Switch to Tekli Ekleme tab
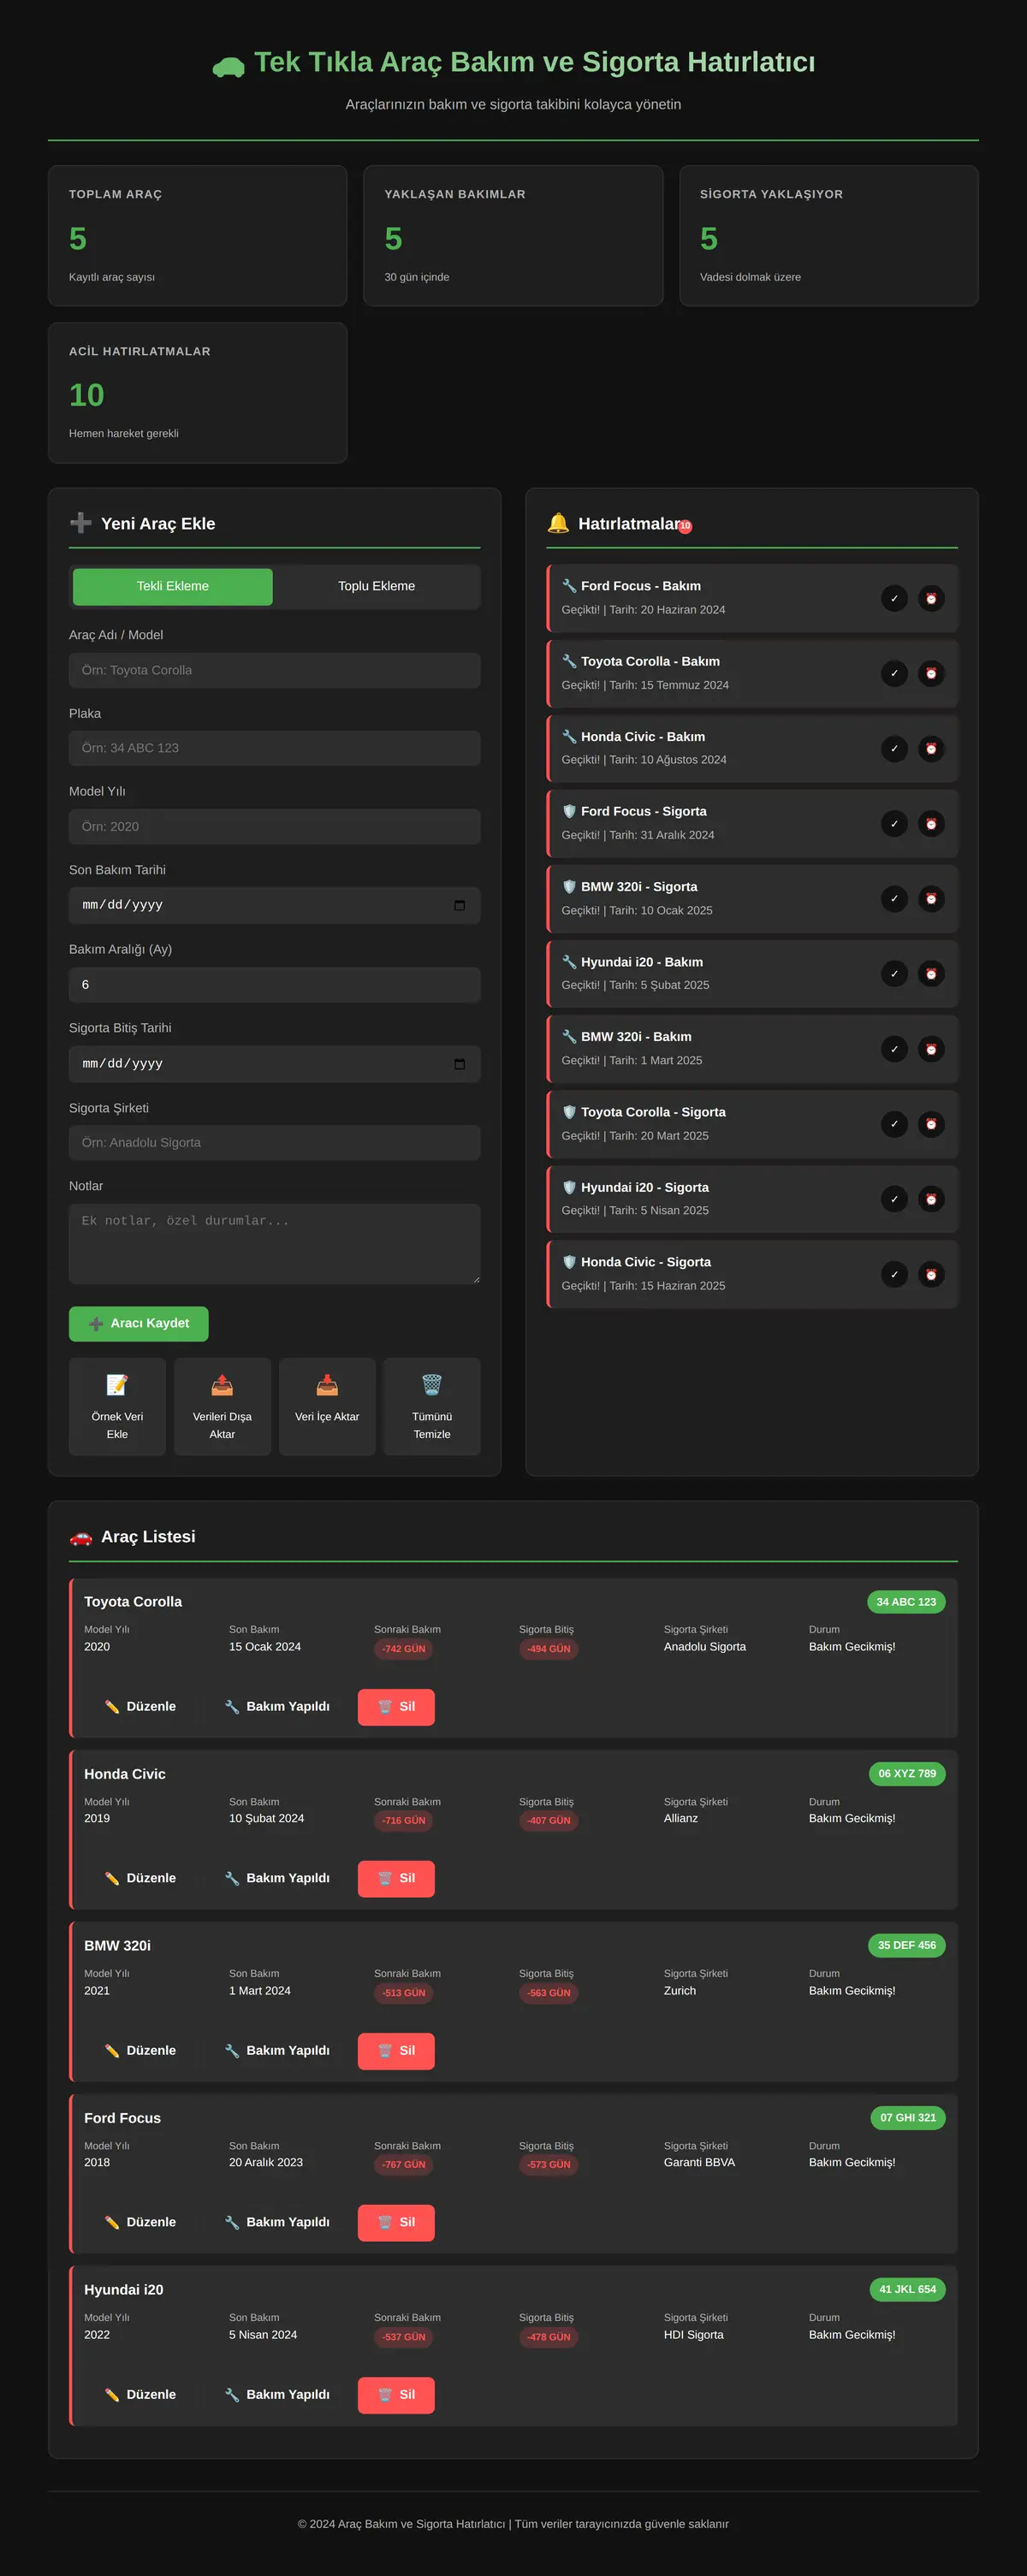 pos(173,586)
